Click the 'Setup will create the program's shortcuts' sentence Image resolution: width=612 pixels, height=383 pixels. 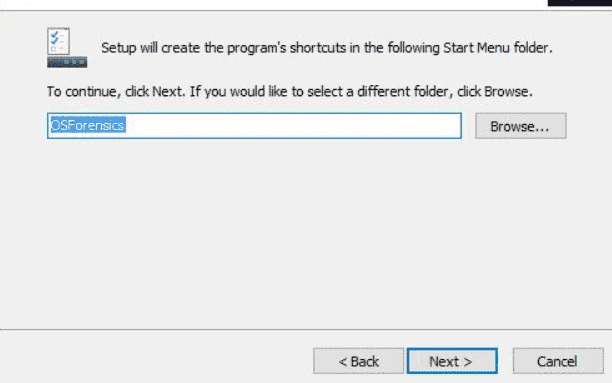coord(327,48)
